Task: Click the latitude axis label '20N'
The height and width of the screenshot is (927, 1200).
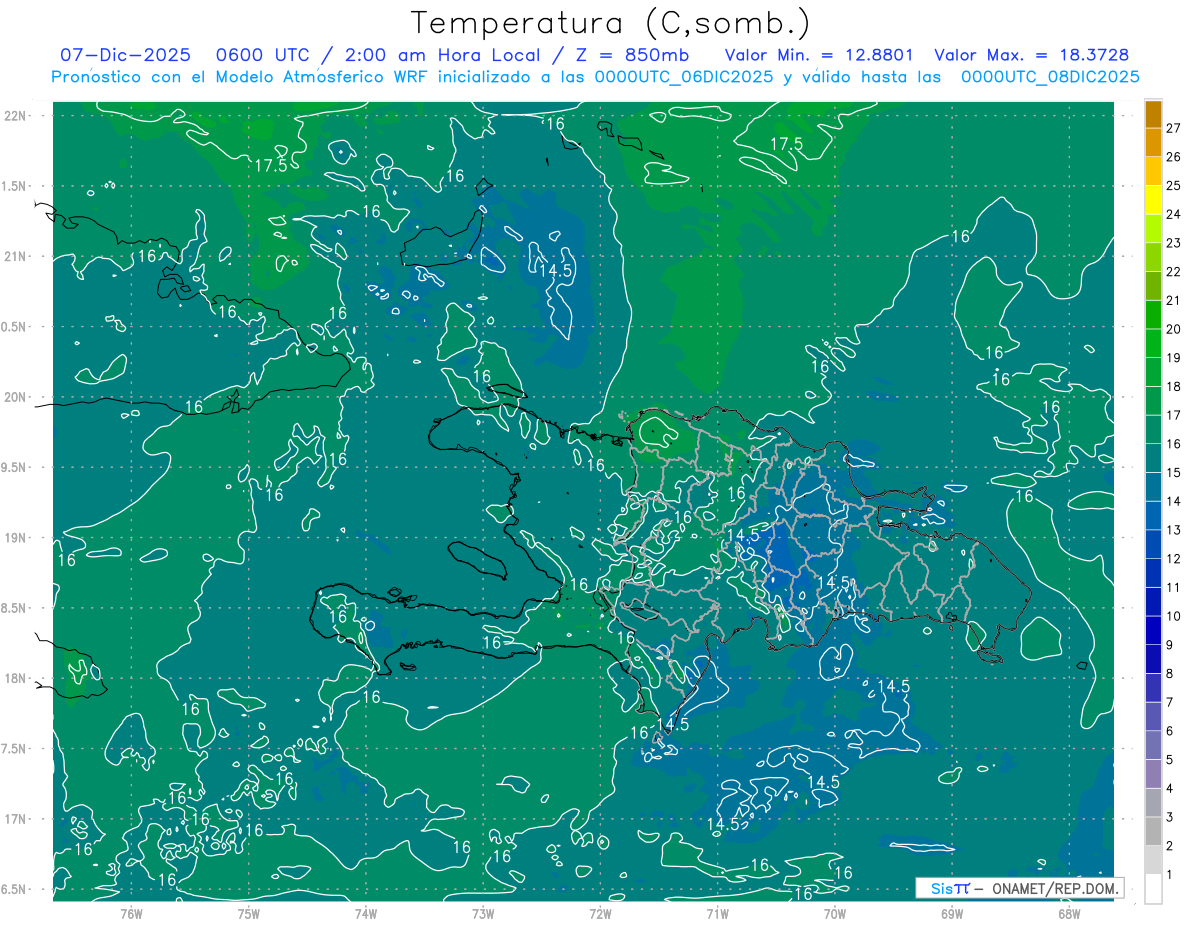Action: click(15, 397)
